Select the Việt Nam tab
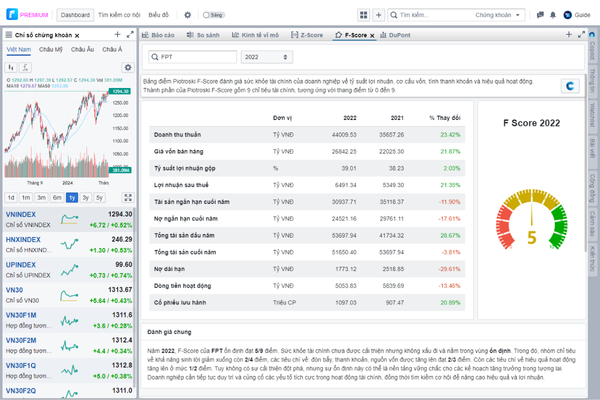Image resolution: width=600 pixels, height=400 pixels. click(x=19, y=49)
